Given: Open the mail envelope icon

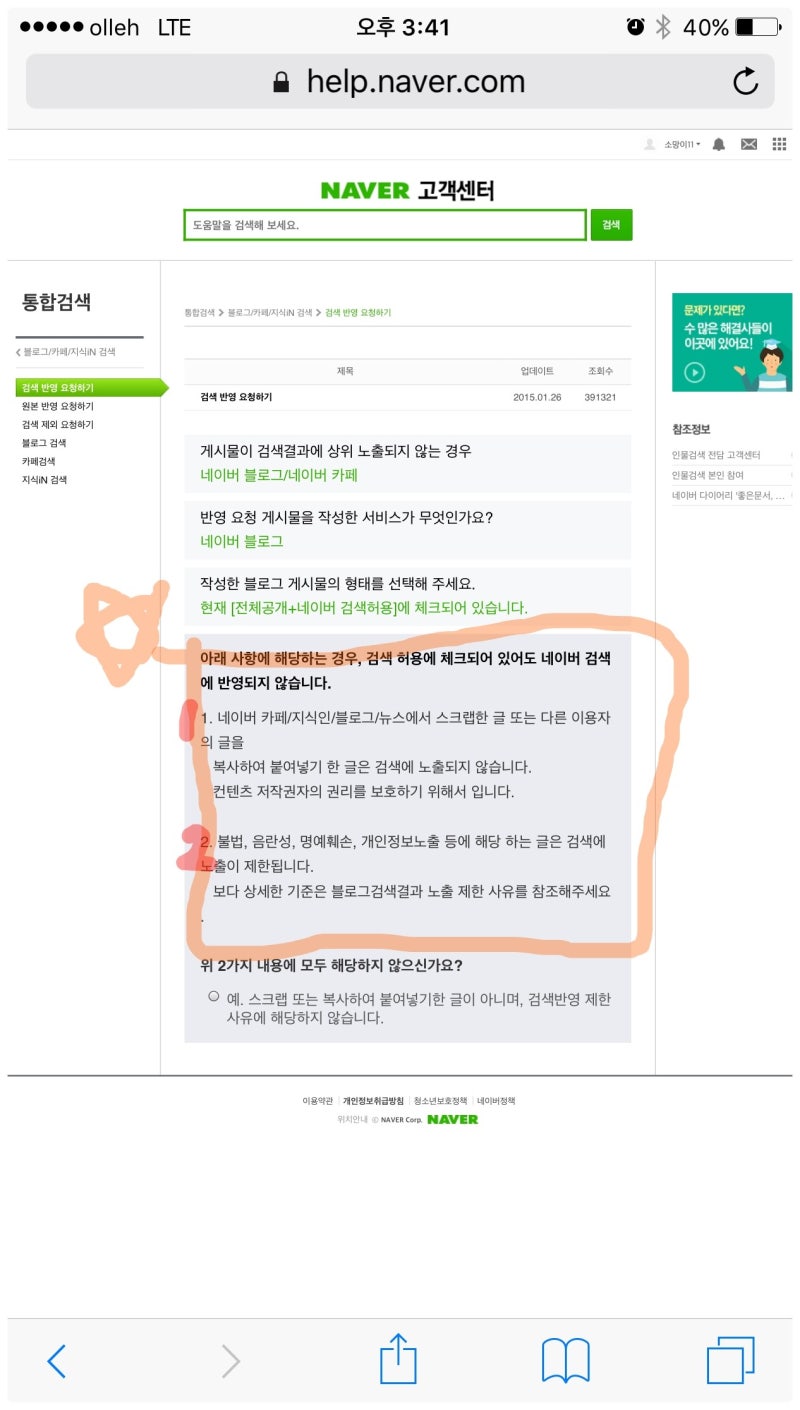Looking at the screenshot, I should [748, 144].
